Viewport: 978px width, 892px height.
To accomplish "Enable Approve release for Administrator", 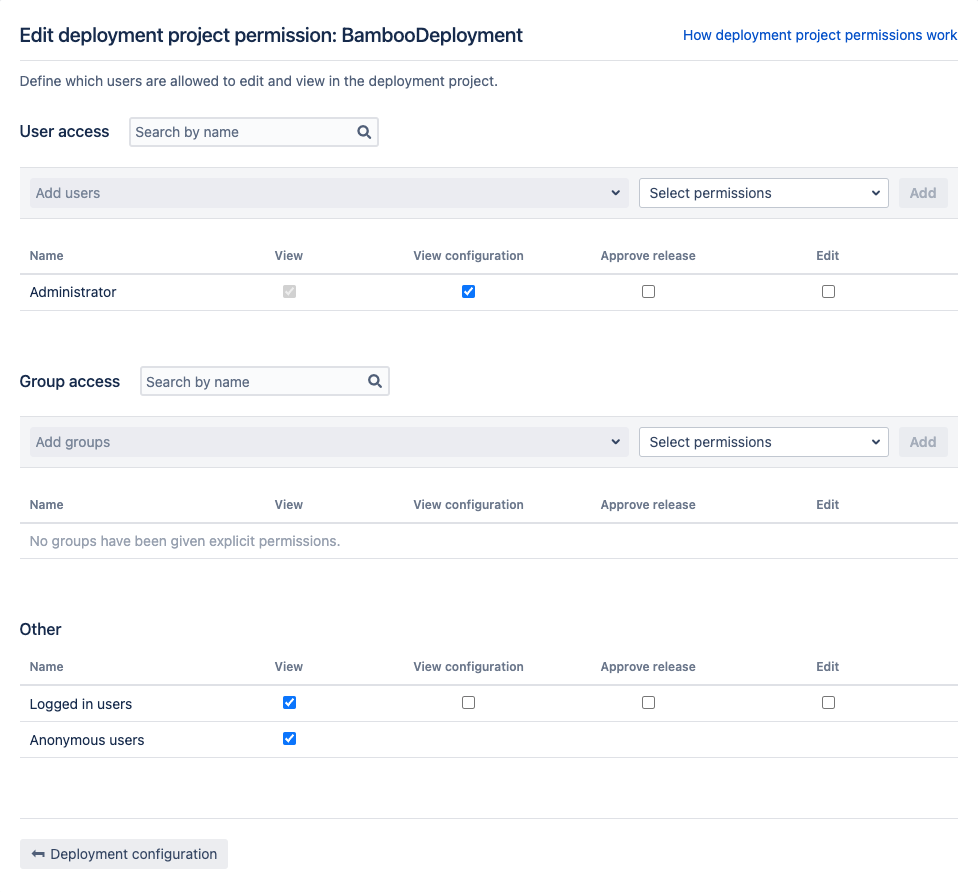I will [x=649, y=291].
